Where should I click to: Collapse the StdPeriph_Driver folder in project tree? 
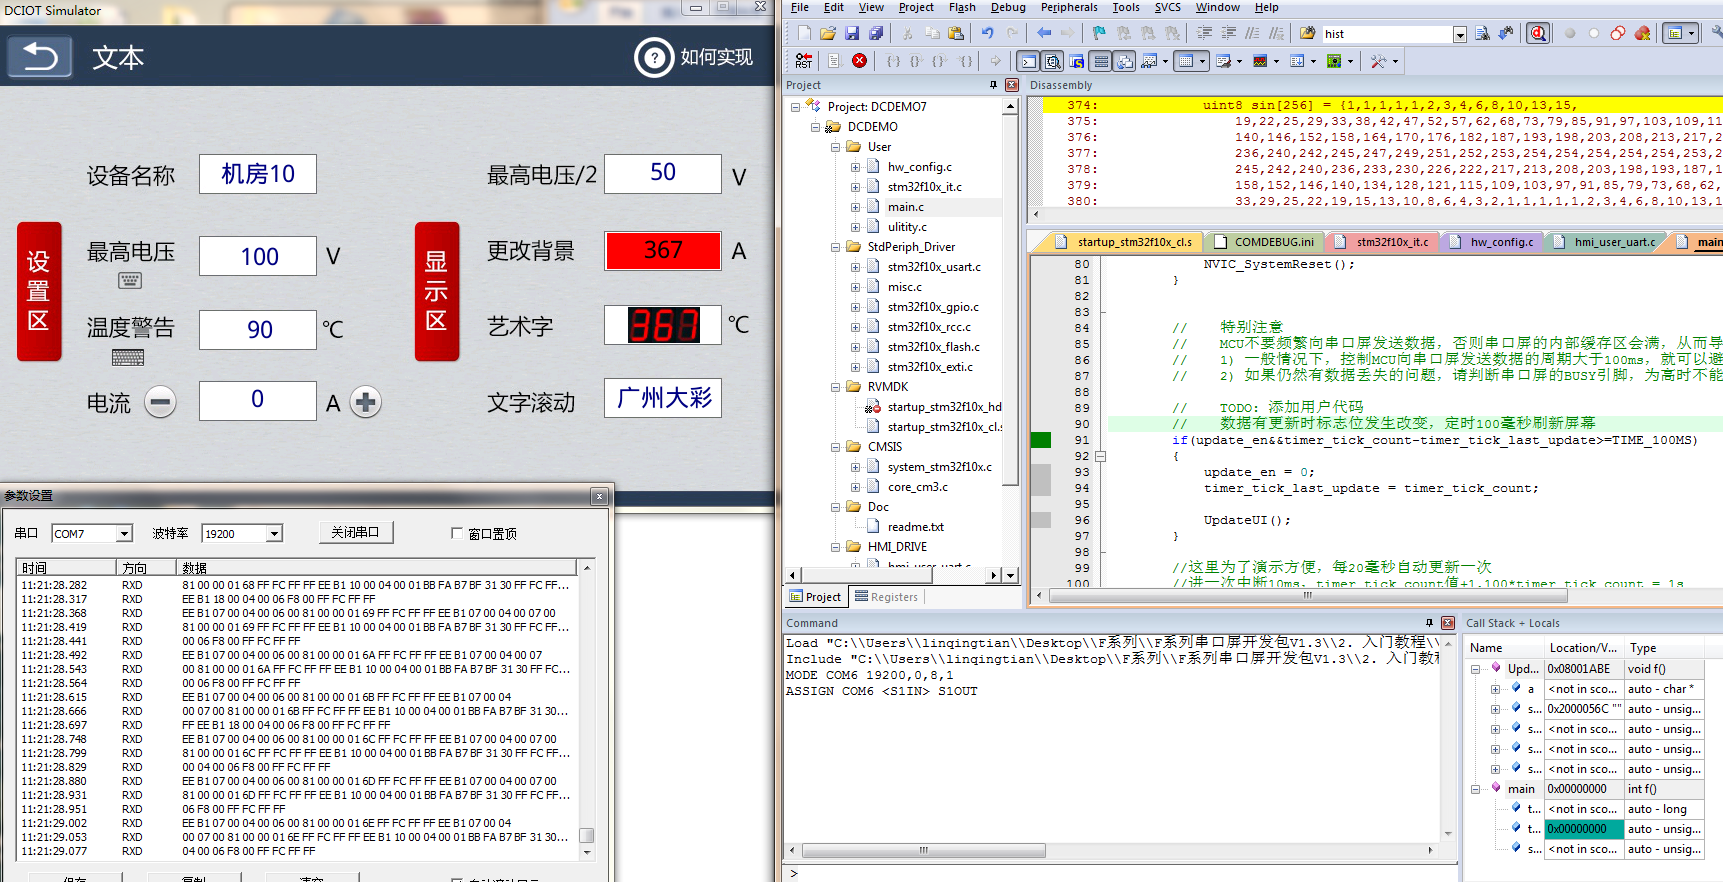835,247
